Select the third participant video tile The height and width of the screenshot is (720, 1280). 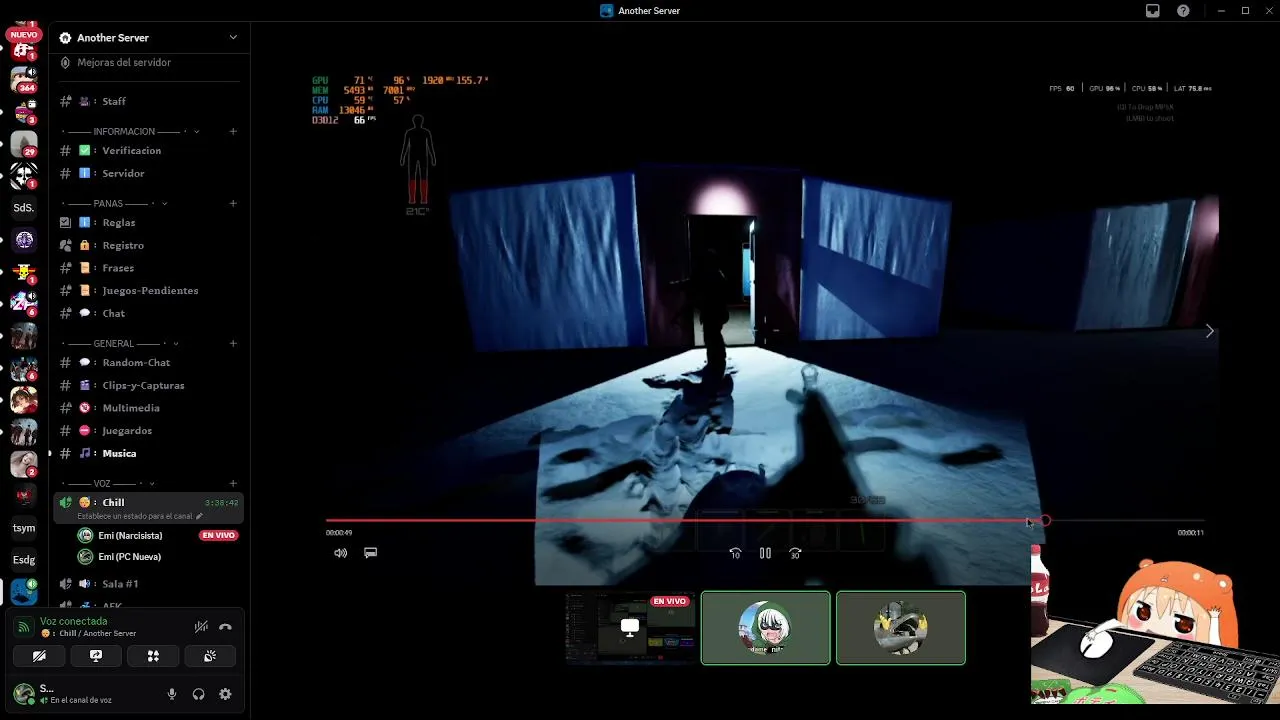(900, 628)
